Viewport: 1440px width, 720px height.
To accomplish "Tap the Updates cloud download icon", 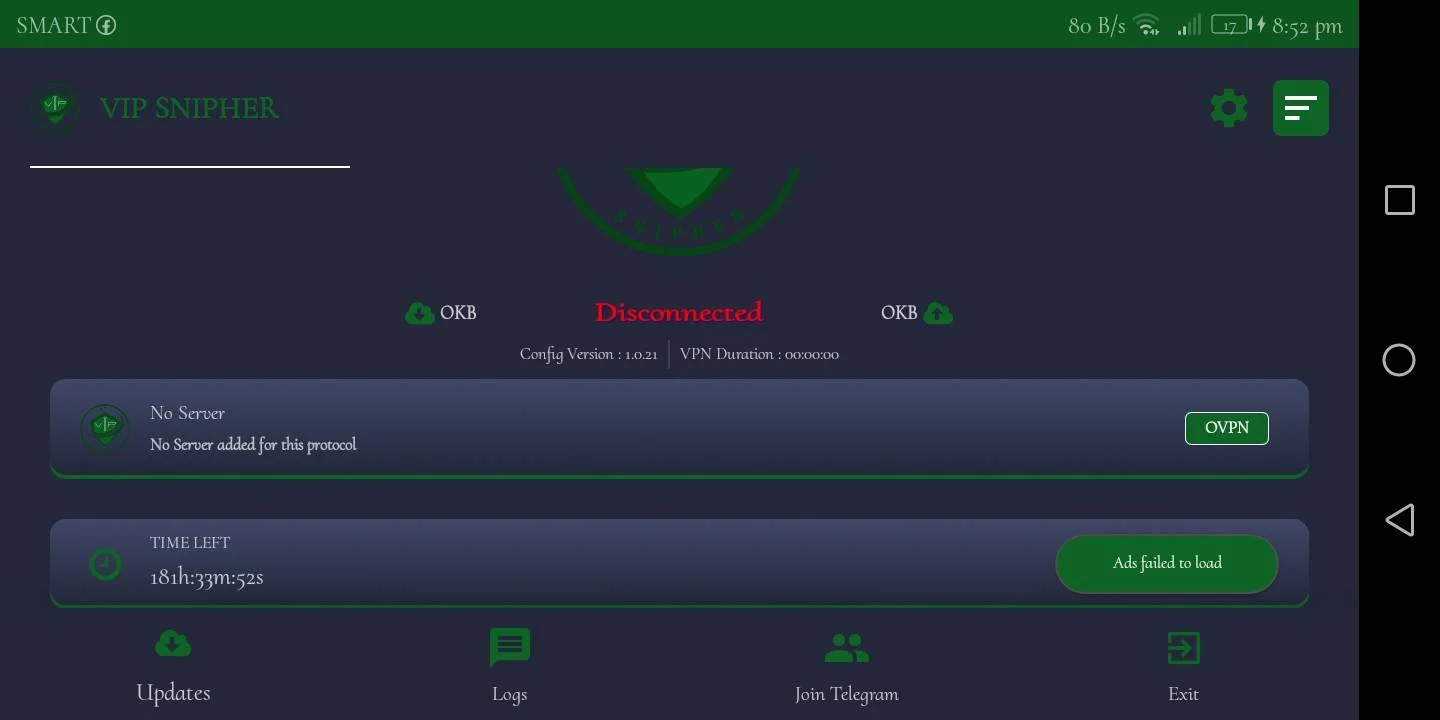I will (x=173, y=643).
